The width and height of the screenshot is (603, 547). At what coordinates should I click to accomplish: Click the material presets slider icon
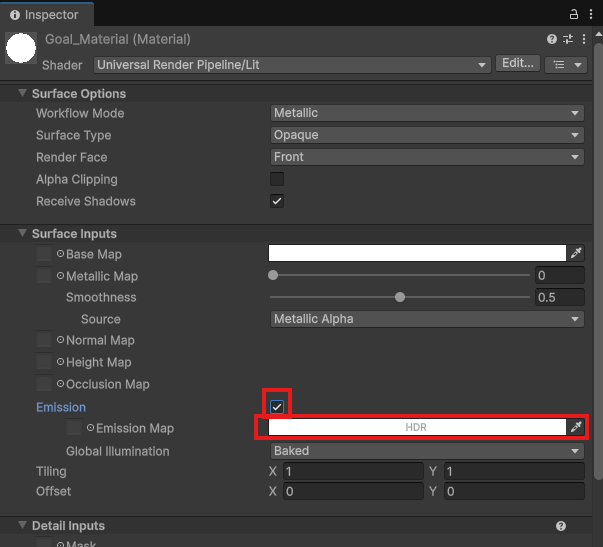point(569,39)
